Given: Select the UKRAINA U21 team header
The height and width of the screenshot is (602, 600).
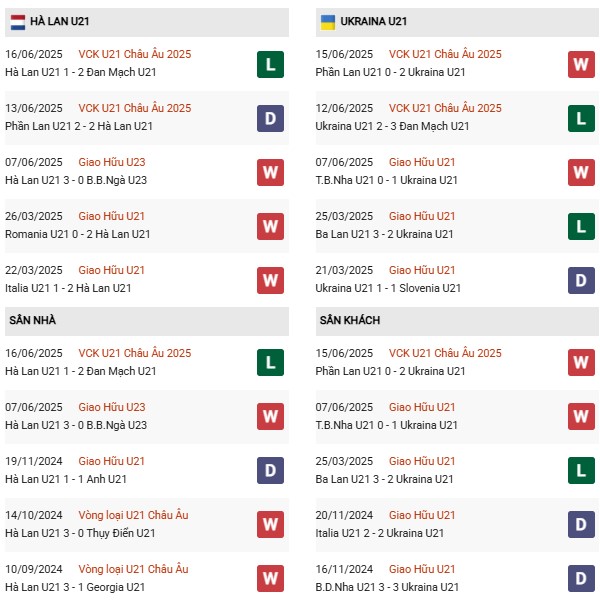Looking at the screenshot, I should click(x=373, y=21).
